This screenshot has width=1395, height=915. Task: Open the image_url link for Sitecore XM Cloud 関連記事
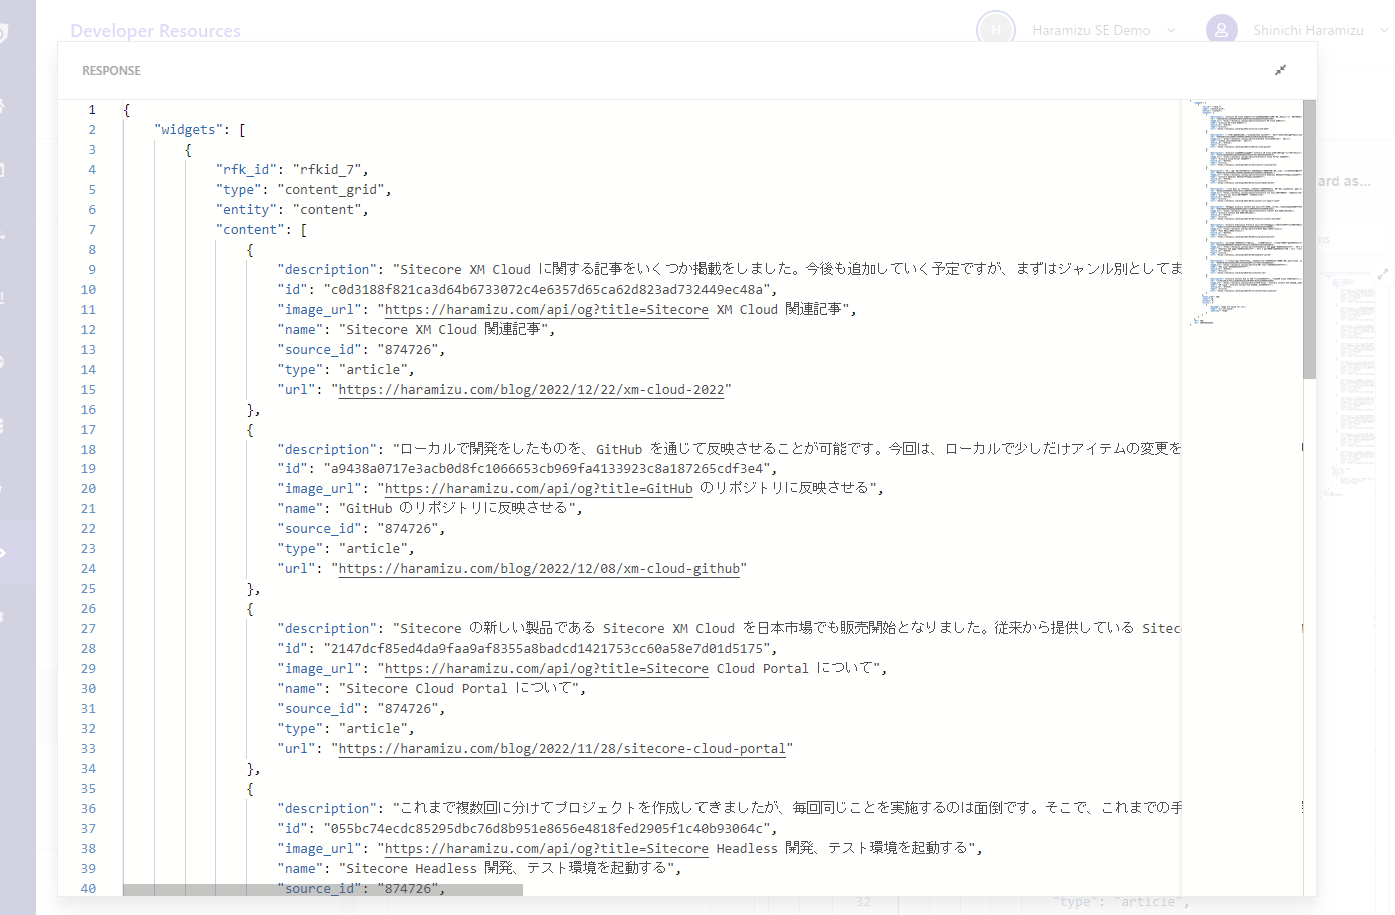tap(547, 310)
